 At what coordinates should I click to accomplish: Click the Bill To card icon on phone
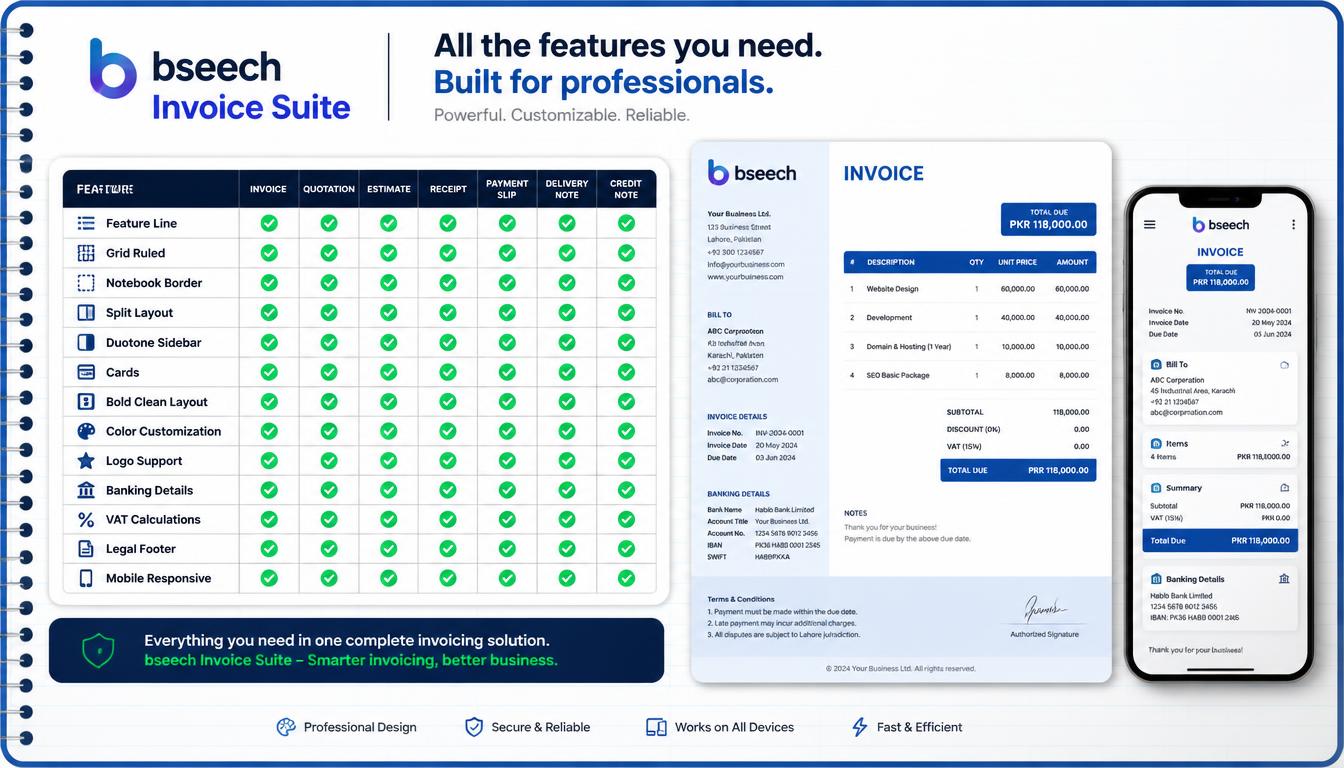point(1156,365)
